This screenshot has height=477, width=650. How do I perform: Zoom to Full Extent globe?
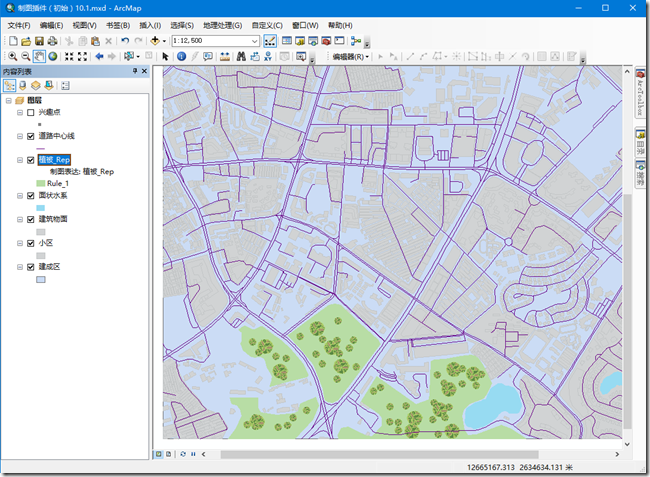point(53,56)
